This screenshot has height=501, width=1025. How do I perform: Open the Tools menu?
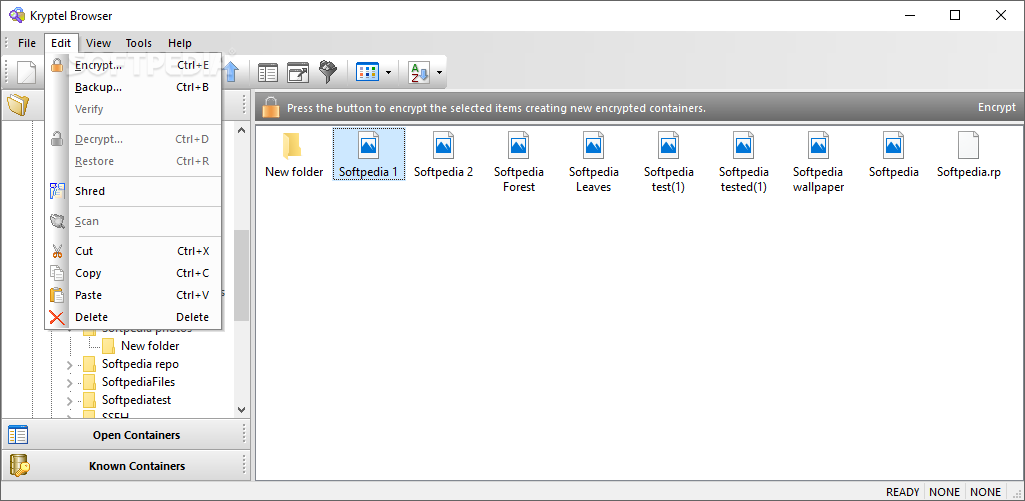[x=139, y=43]
